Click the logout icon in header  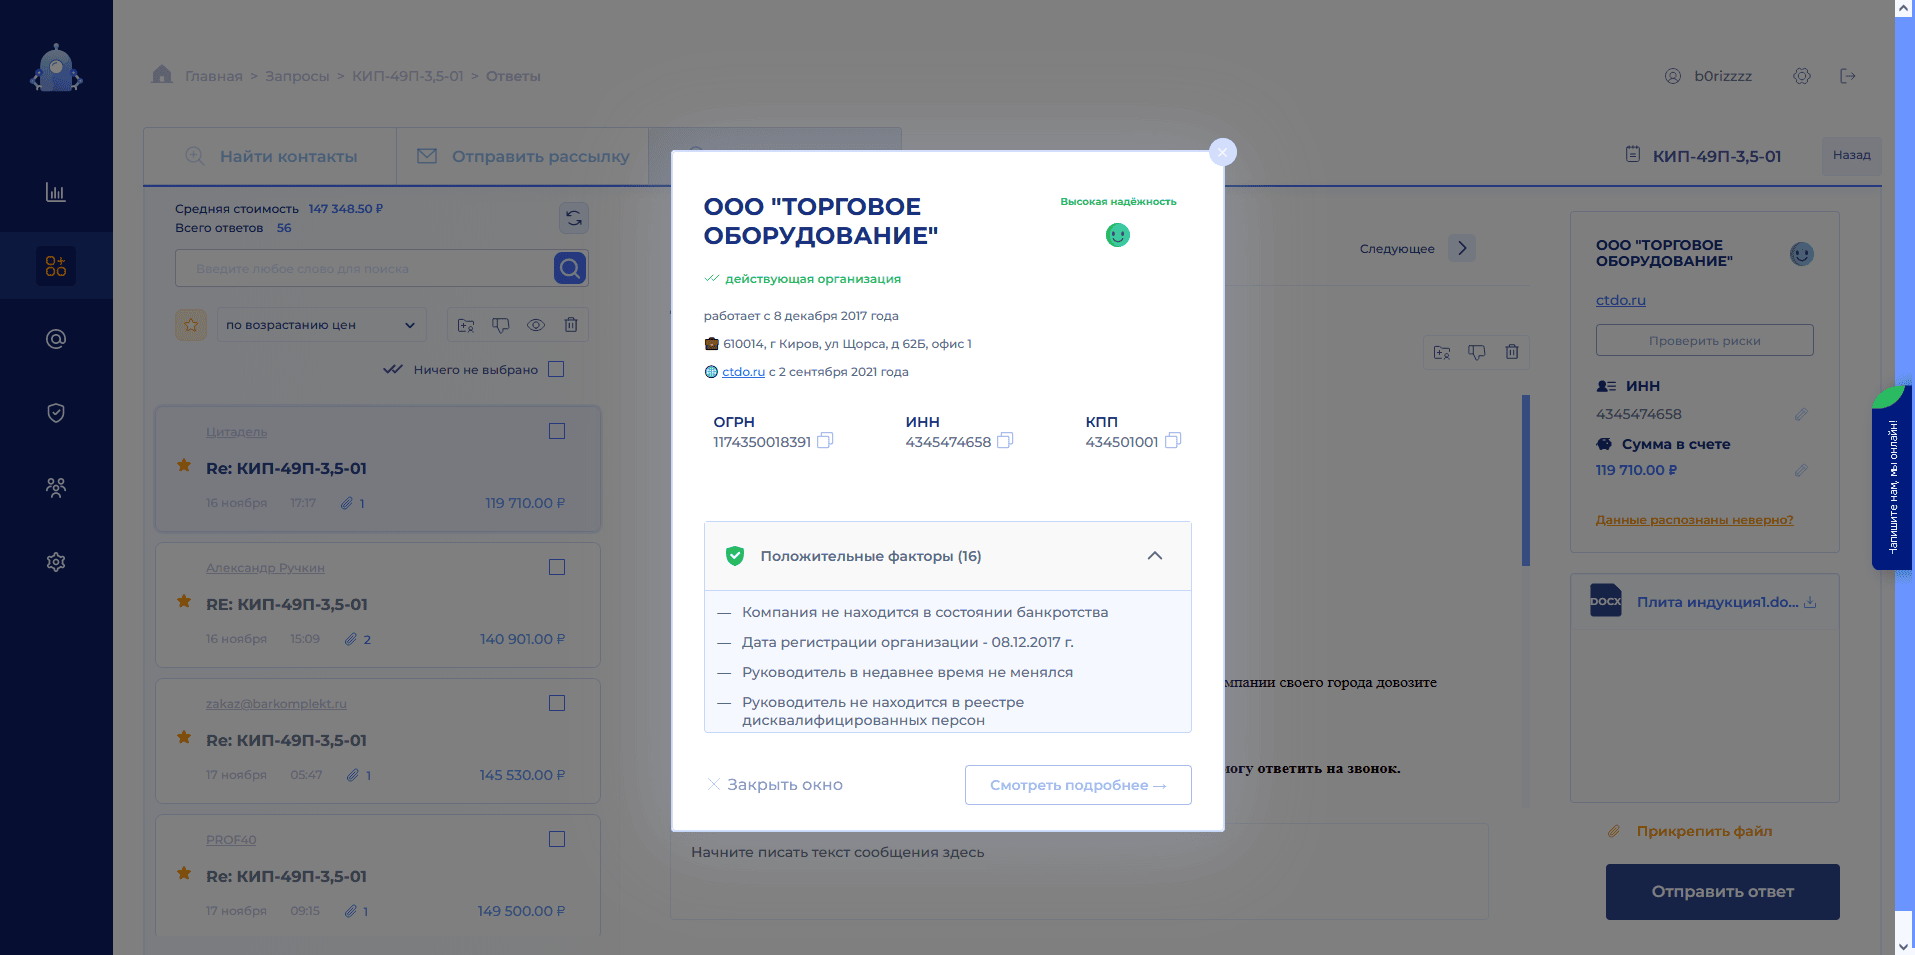(x=1848, y=76)
